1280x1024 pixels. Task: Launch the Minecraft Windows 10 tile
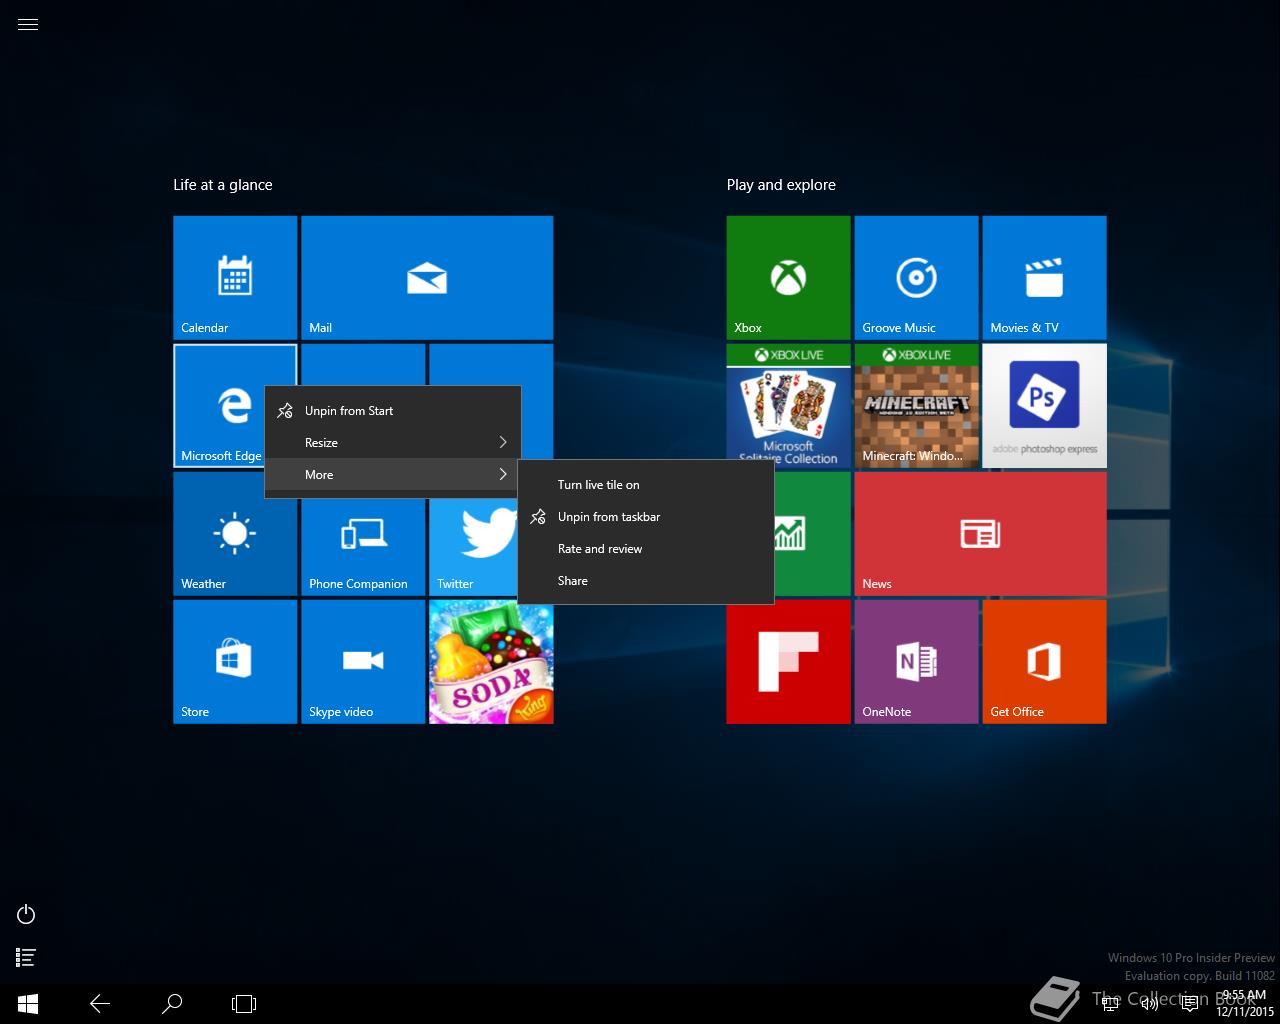point(916,406)
